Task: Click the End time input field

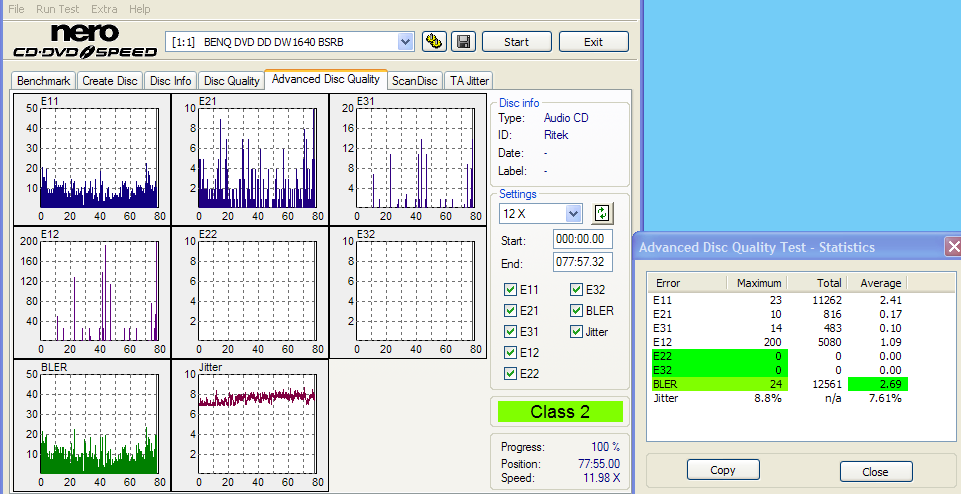Action: [582, 262]
